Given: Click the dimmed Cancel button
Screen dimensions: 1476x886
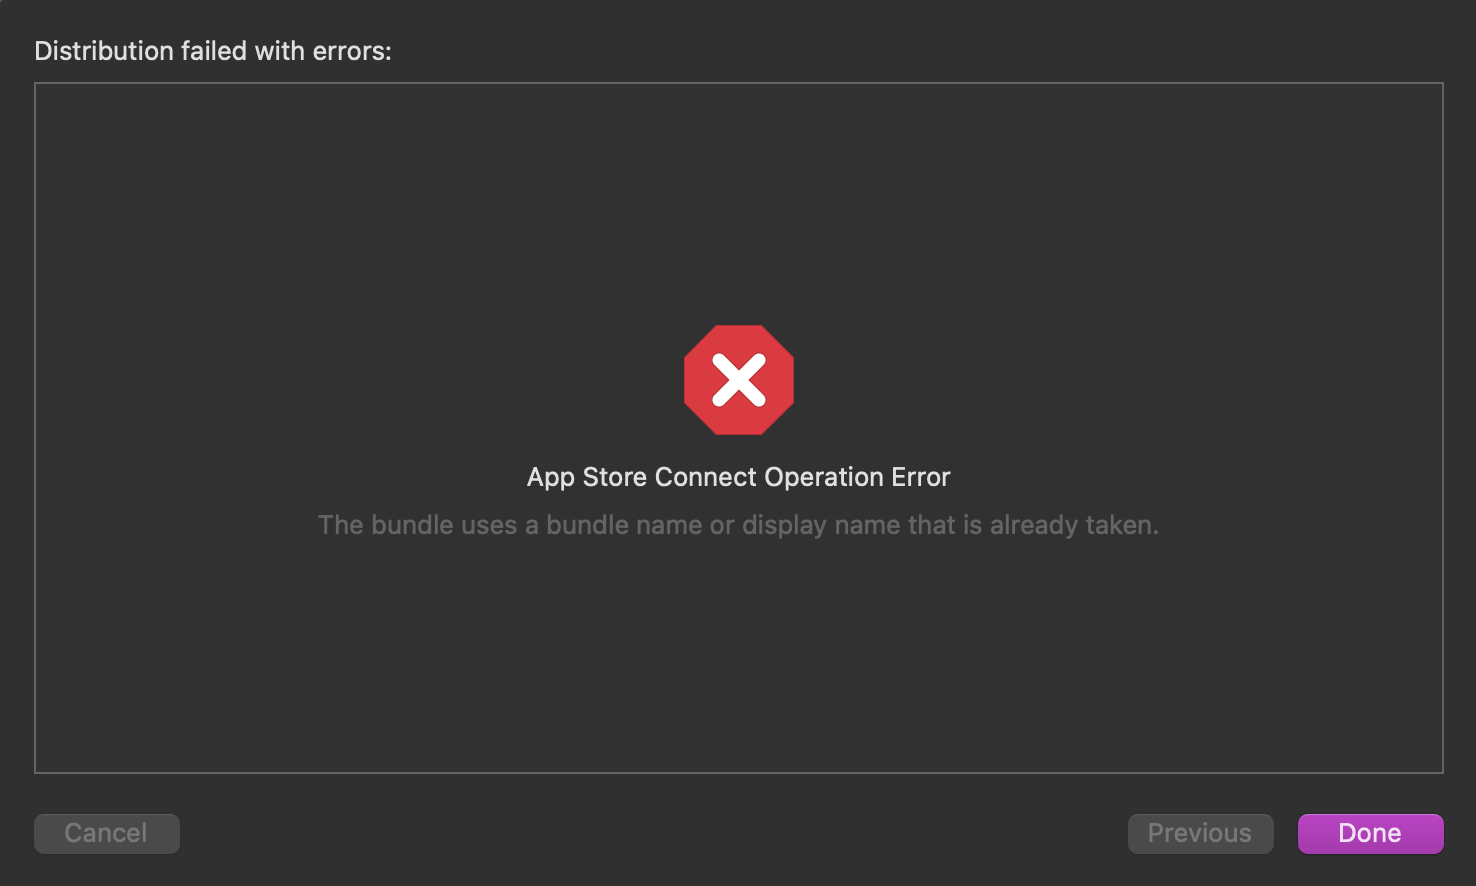Looking at the screenshot, I should point(106,833).
